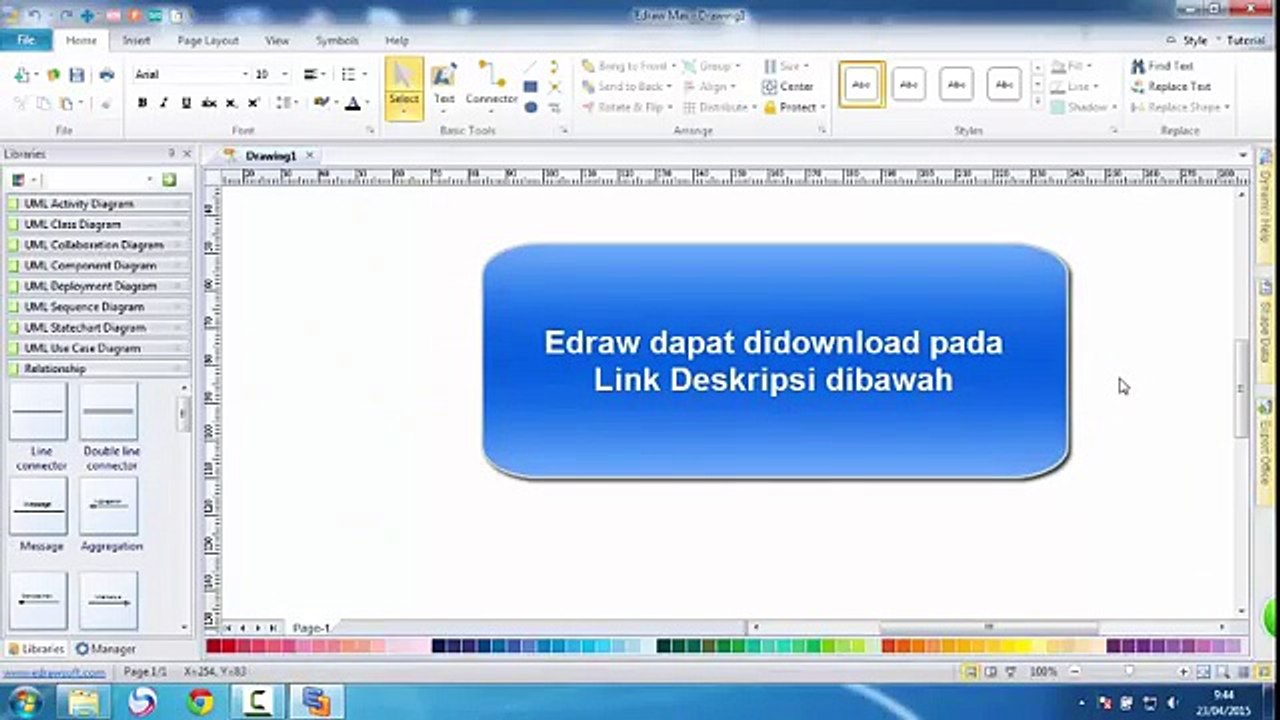The width and height of the screenshot is (1280, 720).
Task: Click the Find Text binoculars
Action: (x=1138, y=66)
